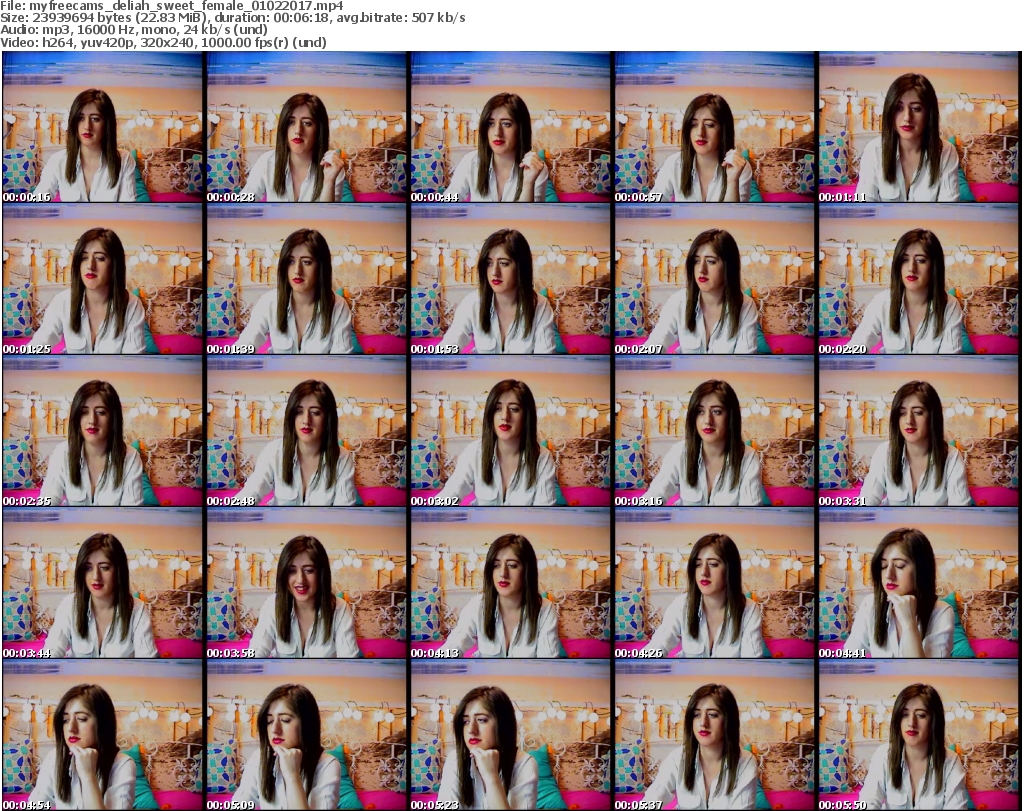Select the thumbnail timestamped 00:05:37
The width and height of the screenshot is (1024, 811).
point(714,735)
